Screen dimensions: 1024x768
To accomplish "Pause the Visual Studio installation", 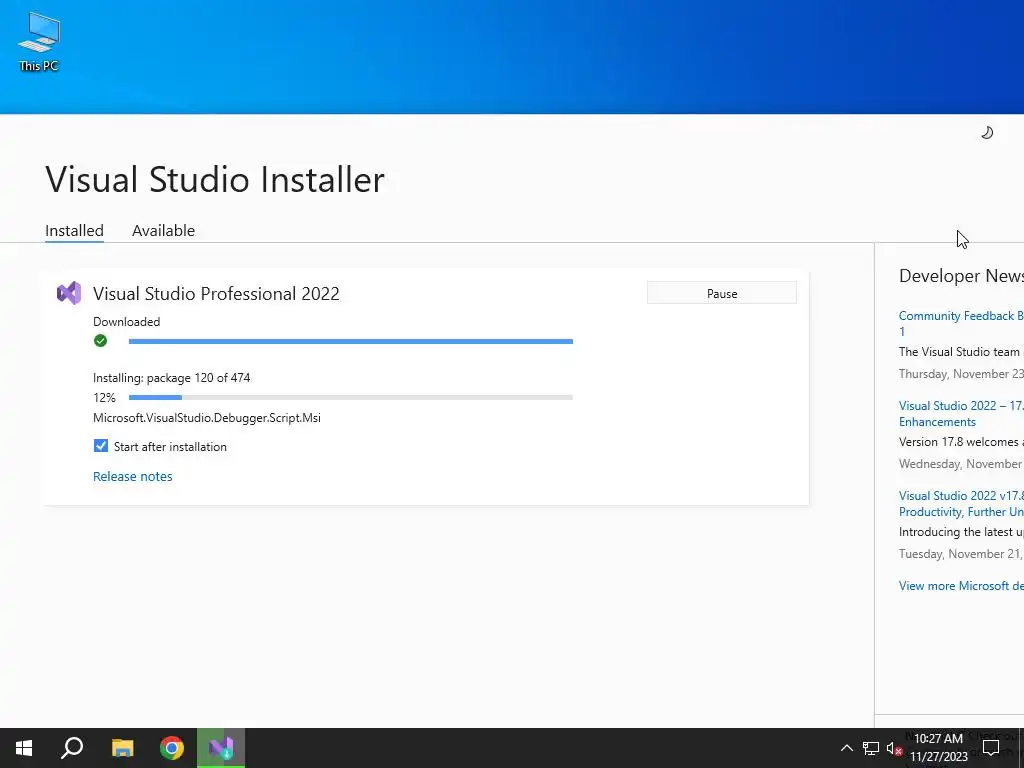I will [x=722, y=293].
